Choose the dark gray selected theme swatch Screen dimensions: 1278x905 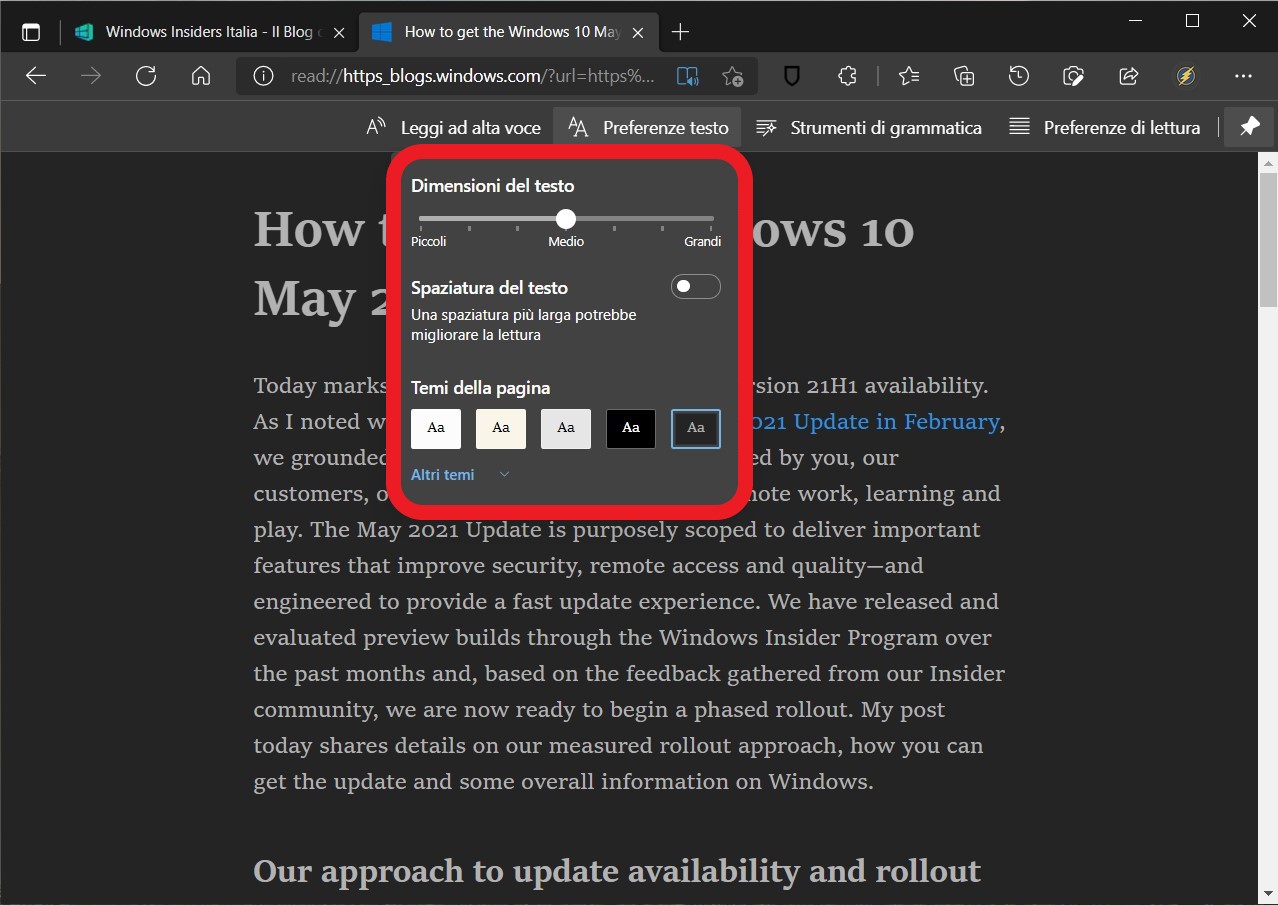point(696,428)
